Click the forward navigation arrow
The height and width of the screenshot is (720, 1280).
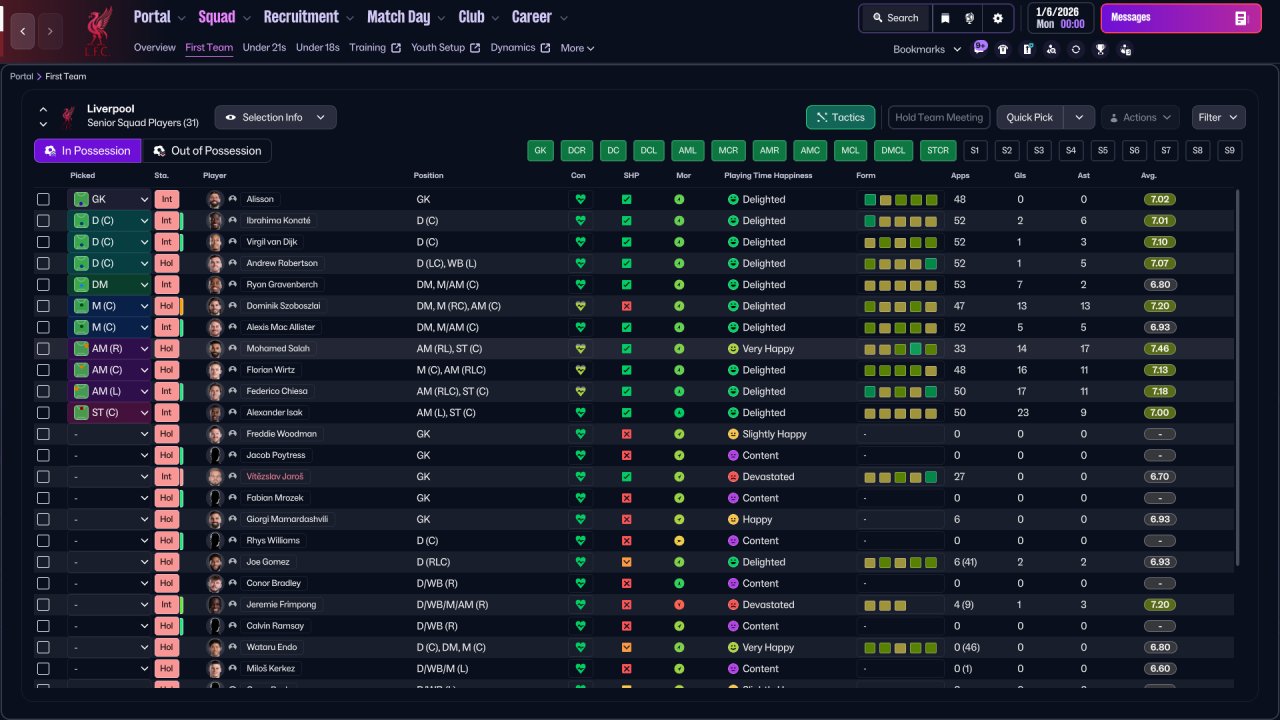click(50, 31)
